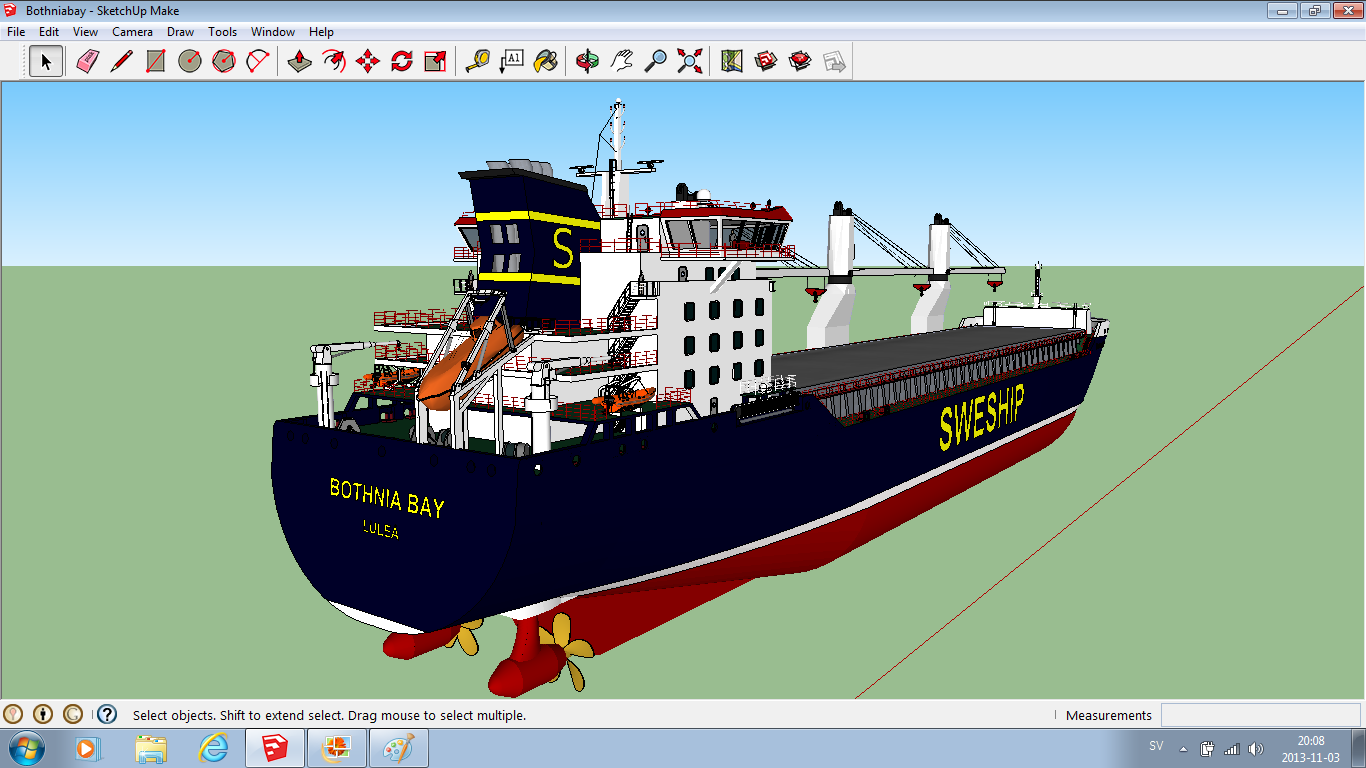Select the Orbit camera tool

point(588,62)
